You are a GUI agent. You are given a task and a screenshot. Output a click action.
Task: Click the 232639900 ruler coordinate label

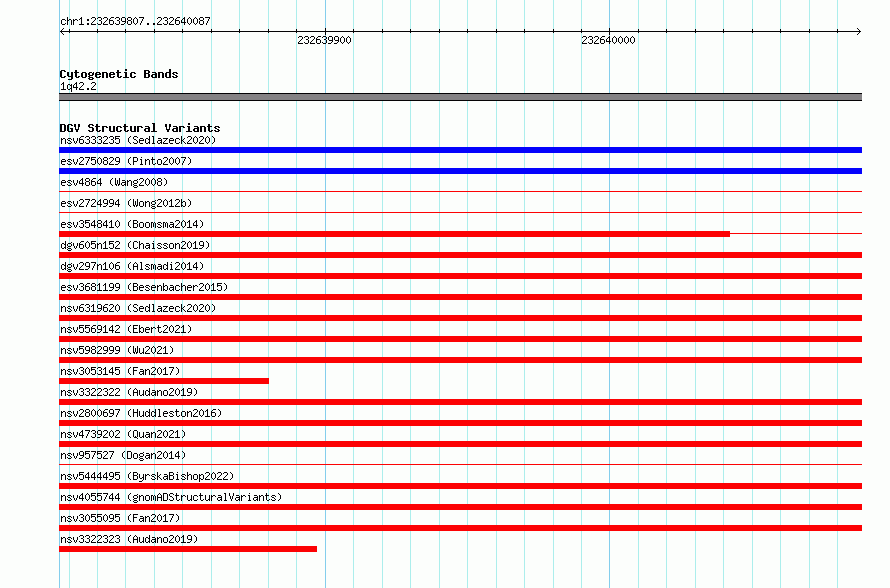pyautogui.click(x=324, y=40)
